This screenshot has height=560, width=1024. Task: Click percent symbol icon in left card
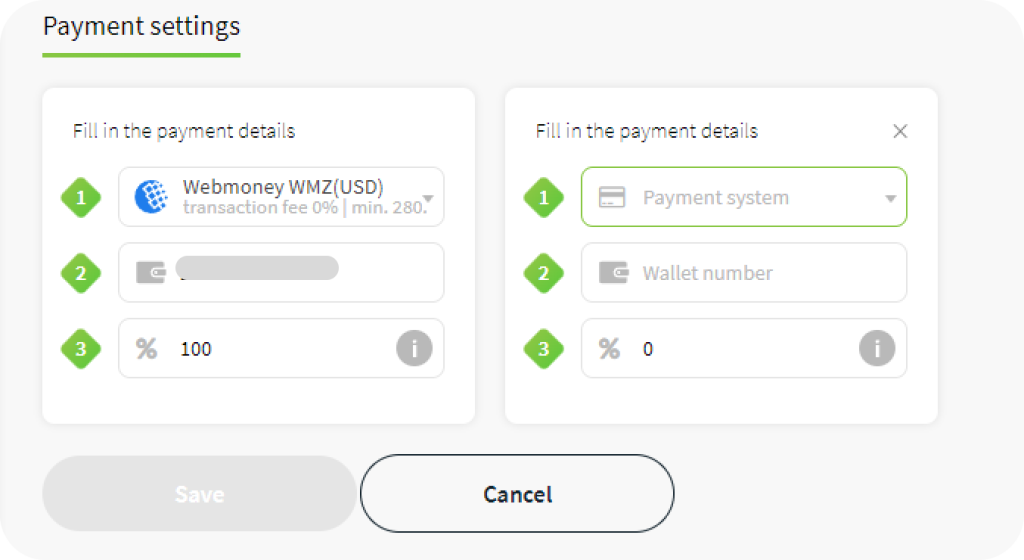coord(146,349)
